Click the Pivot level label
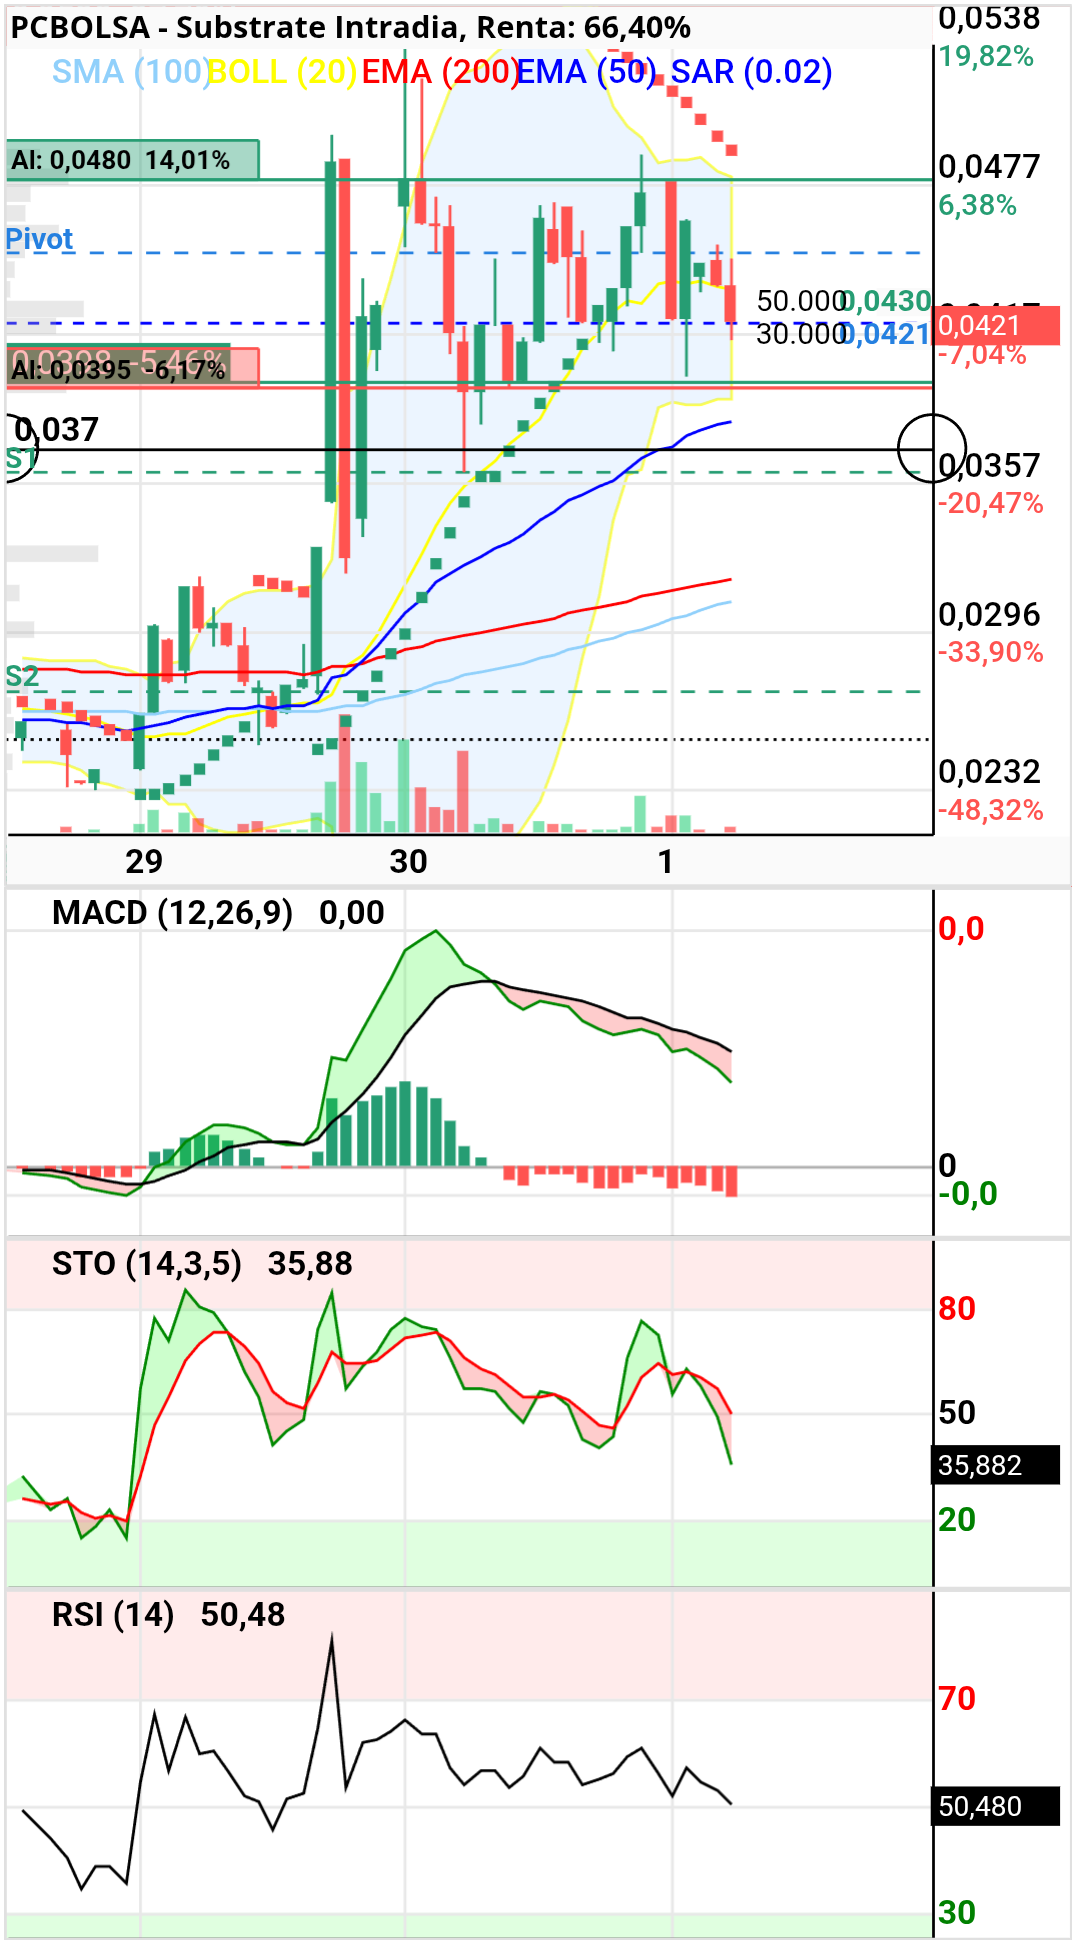 pos(39,239)
